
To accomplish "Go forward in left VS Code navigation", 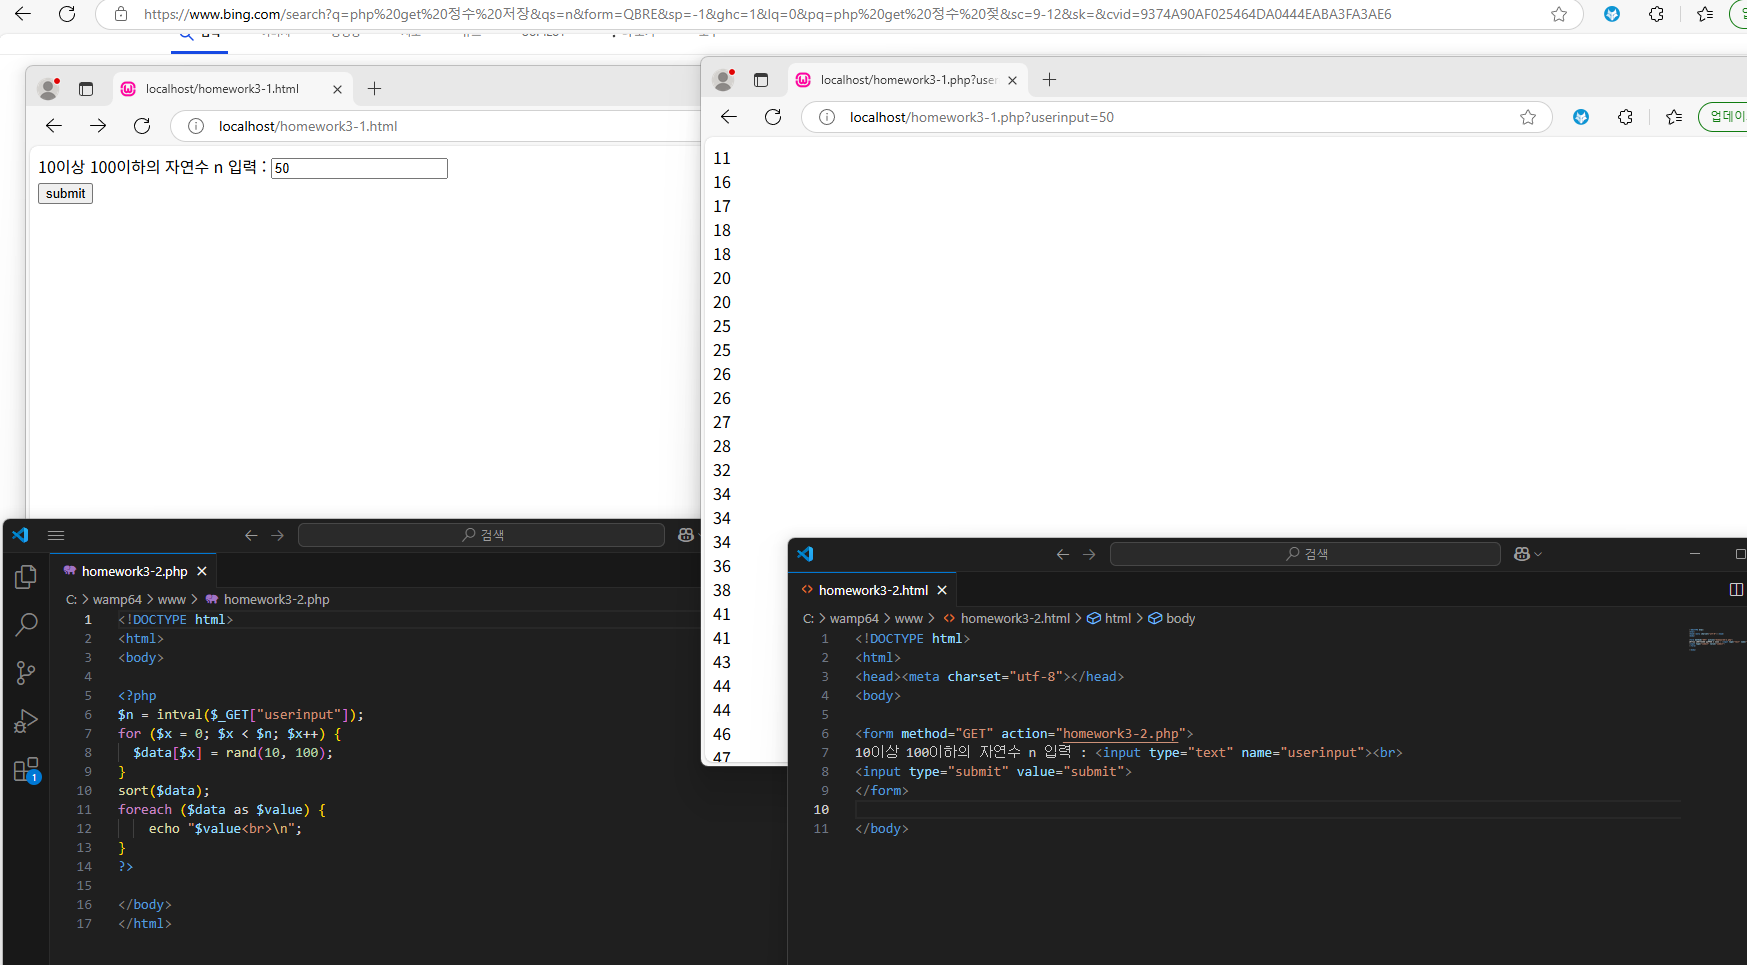I will [x=277, y=535].
